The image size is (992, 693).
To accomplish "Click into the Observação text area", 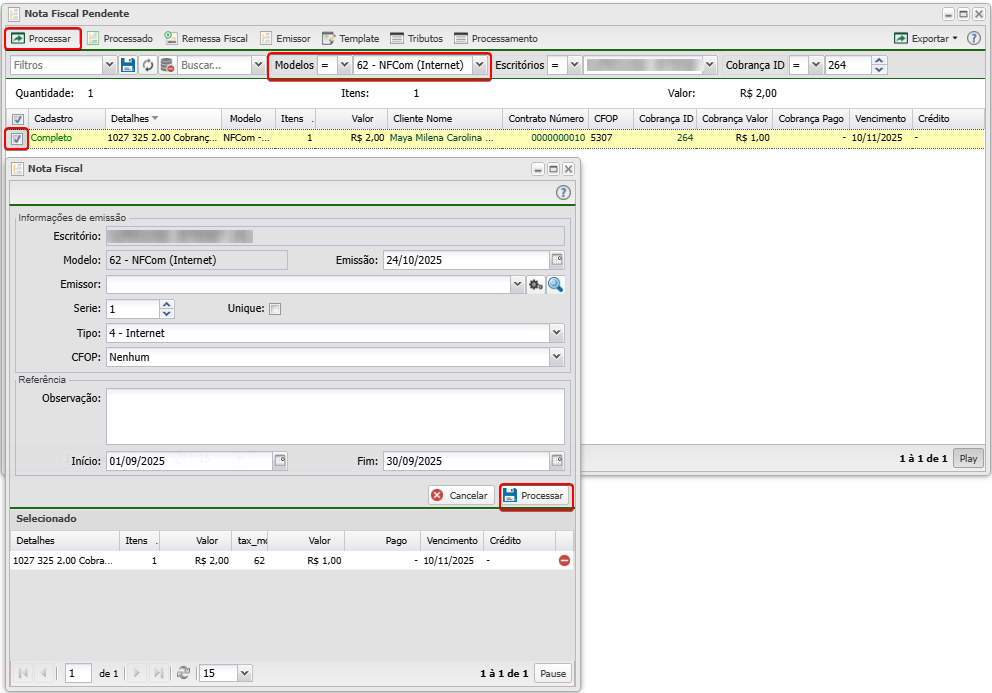I will (x=335, y=416).
